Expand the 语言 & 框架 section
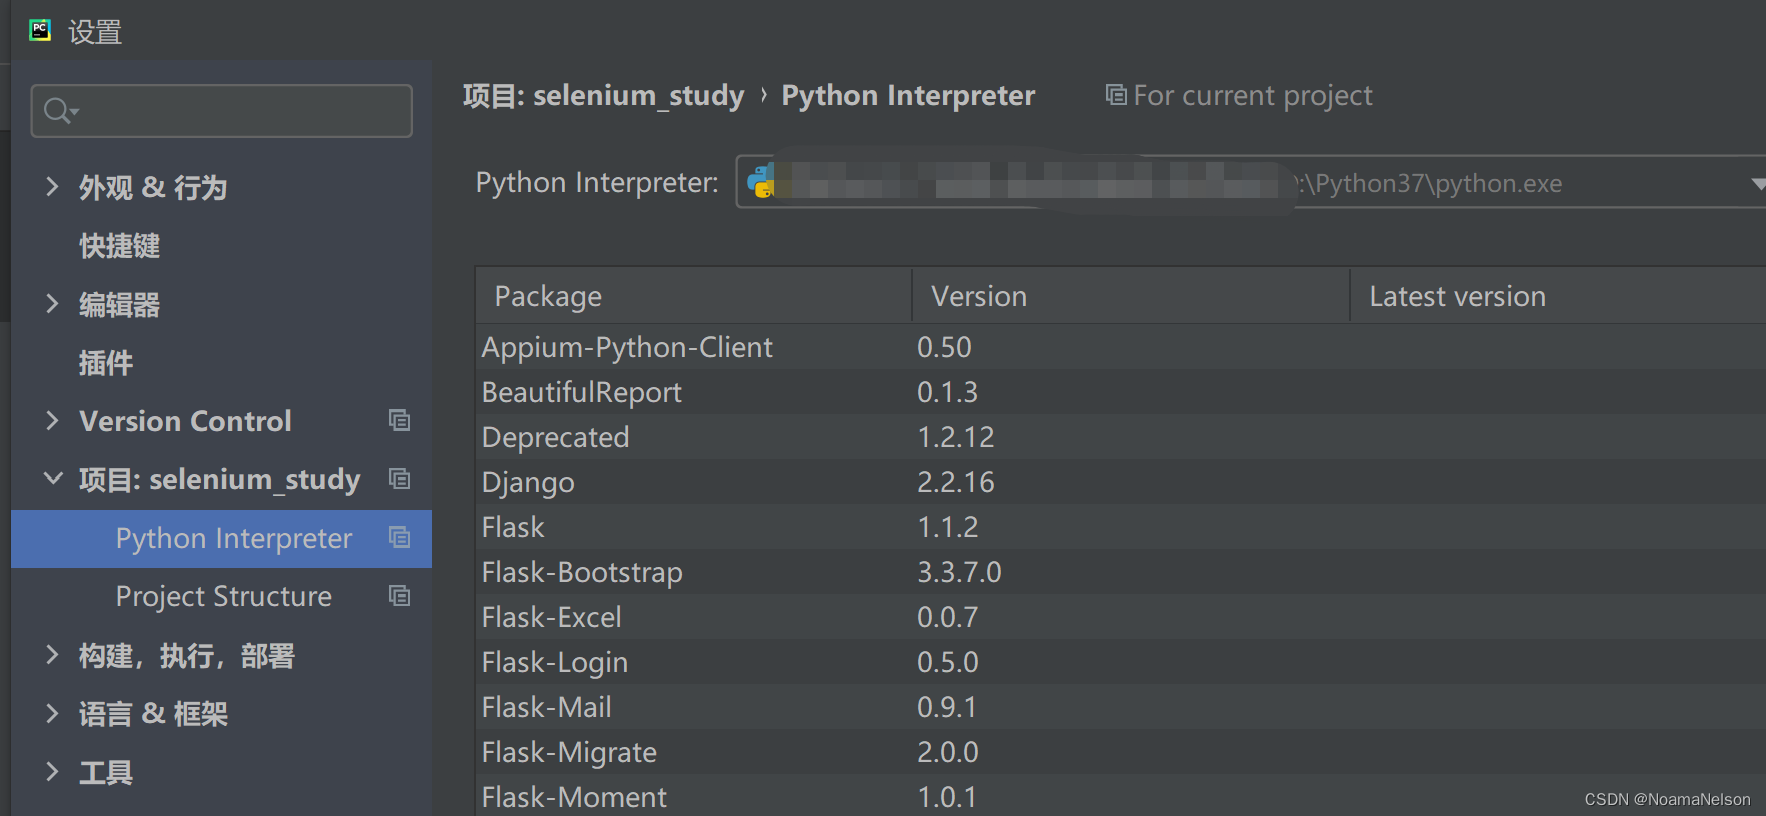 52,713
